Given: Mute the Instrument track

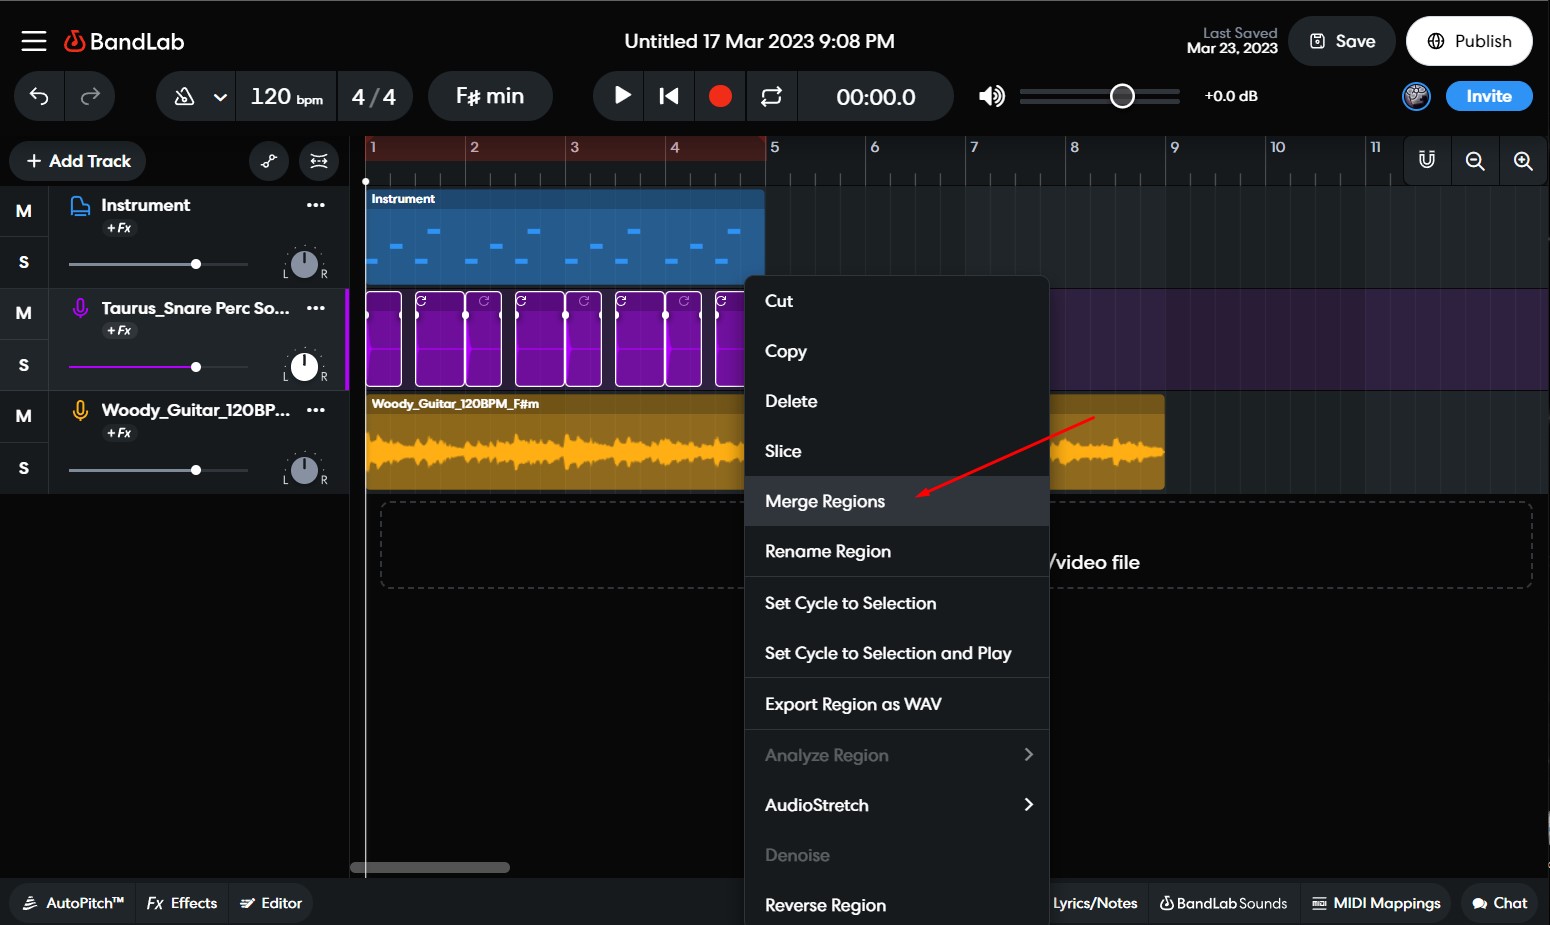Looking at the screenshot, I should [24, 211].
